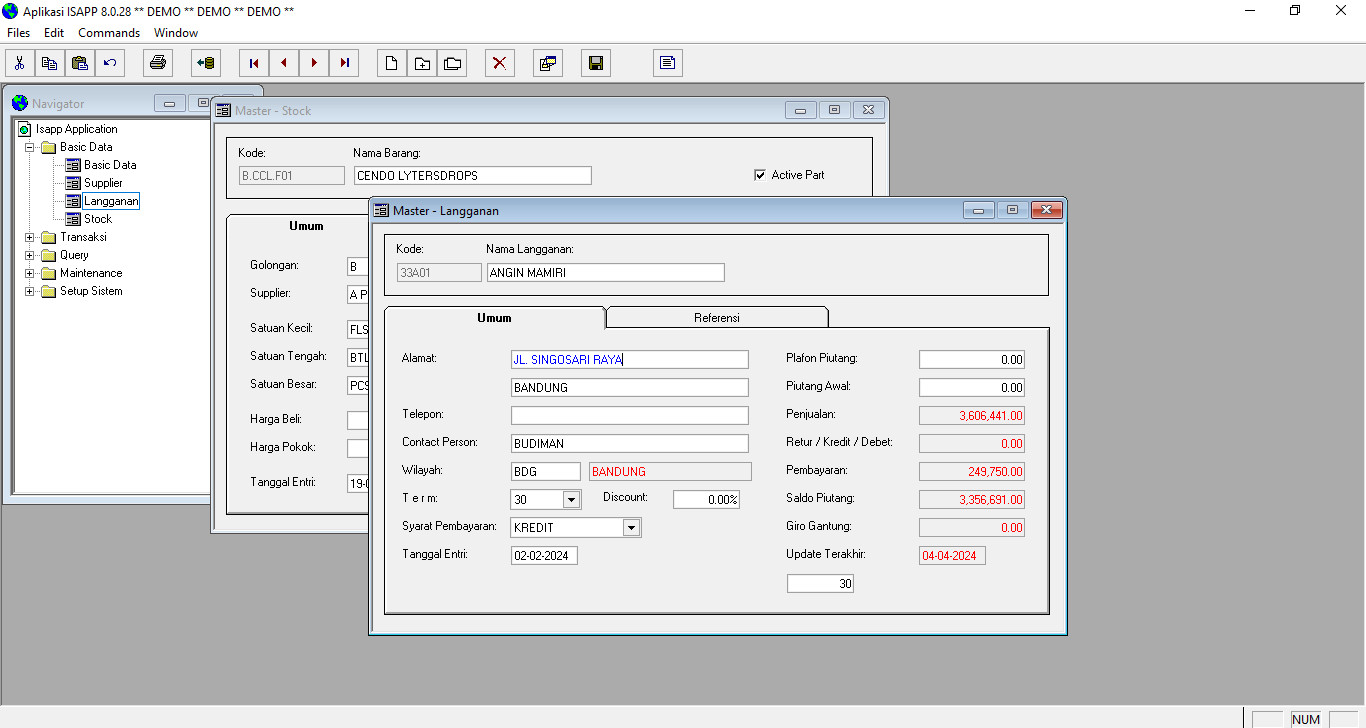Screen dimensions: 1366x728
Task: Toggle the Active Part checkbox
Action: [760, 175]
